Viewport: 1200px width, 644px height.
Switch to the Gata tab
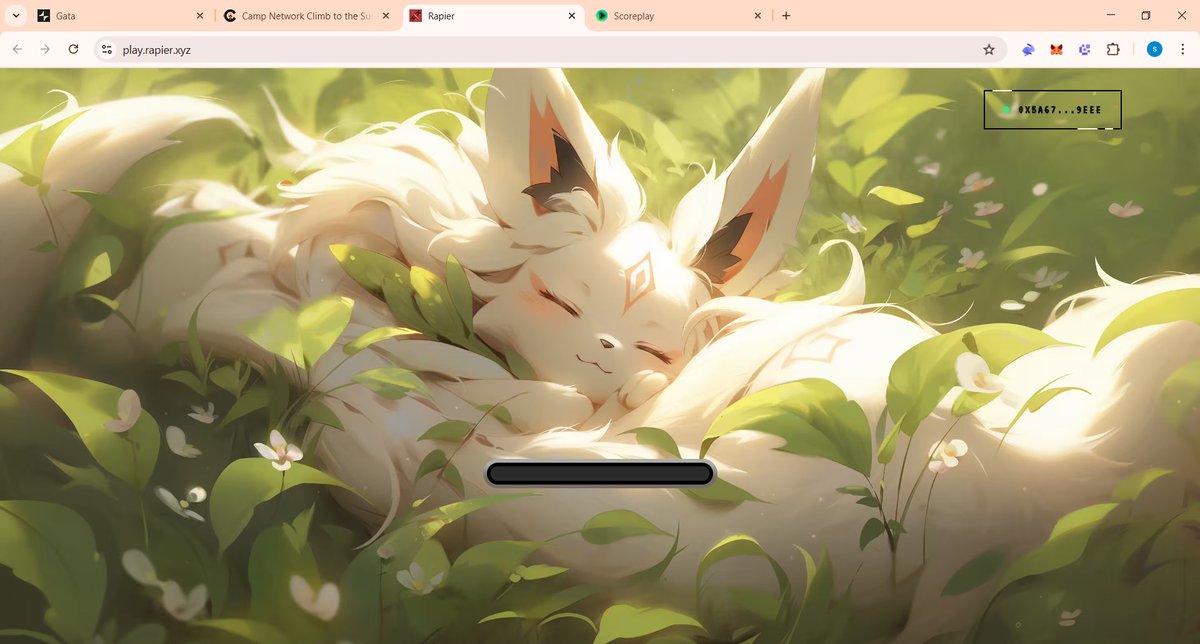coord(122,16)
